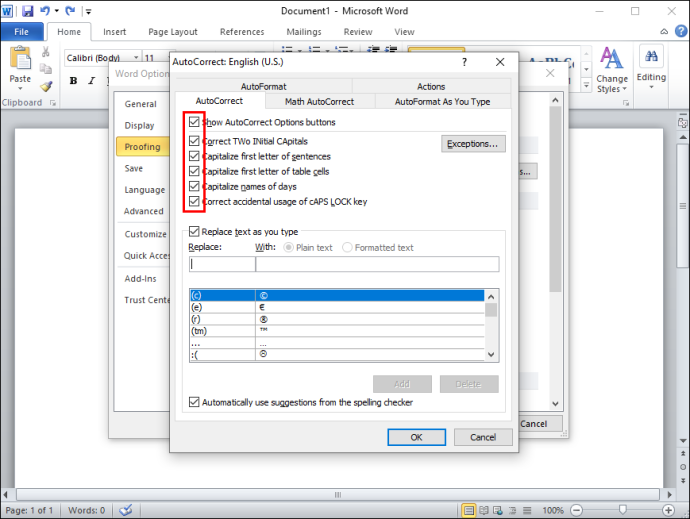Viewport: 690px width, 519px height.
Task: Switch to Full Screen Reading view icon
Action: [x=484, y=510]
